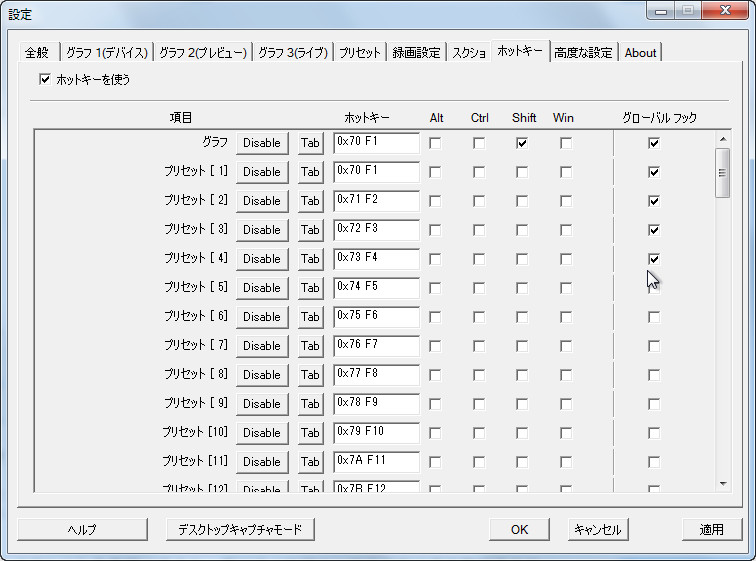Screen dimensions: 756x561
Task: Click Tab button for プリセット [ 2]
Action: pyautogui.click(x=310, y=201)
